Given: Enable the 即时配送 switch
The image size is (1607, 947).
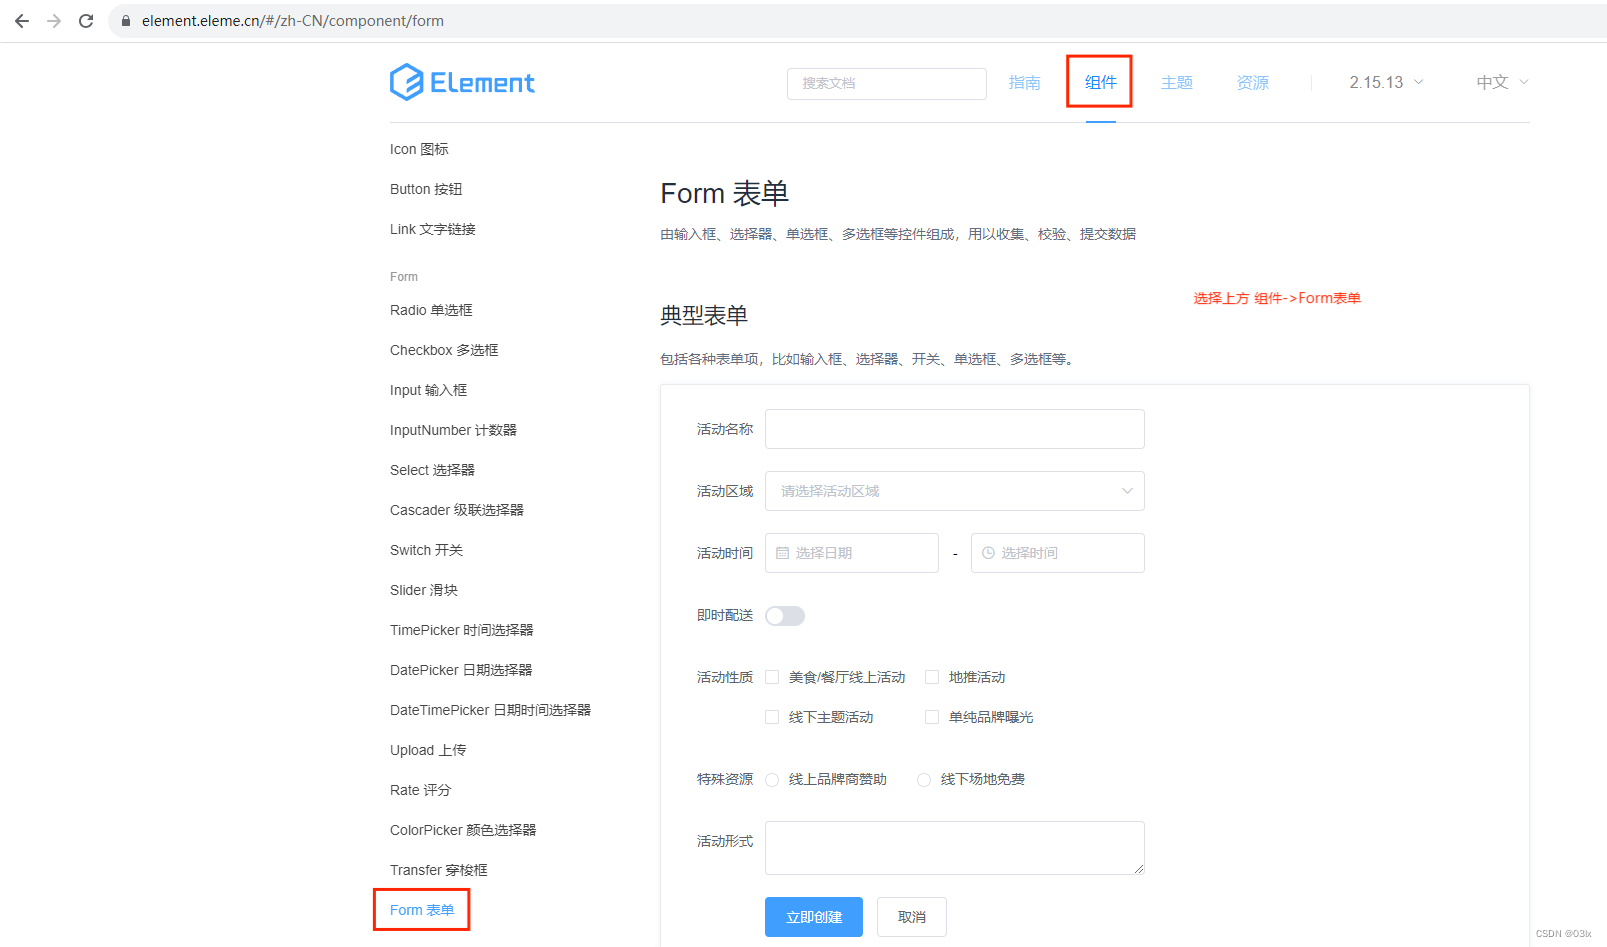Looking at the screenshot, I should pos(784,615).
